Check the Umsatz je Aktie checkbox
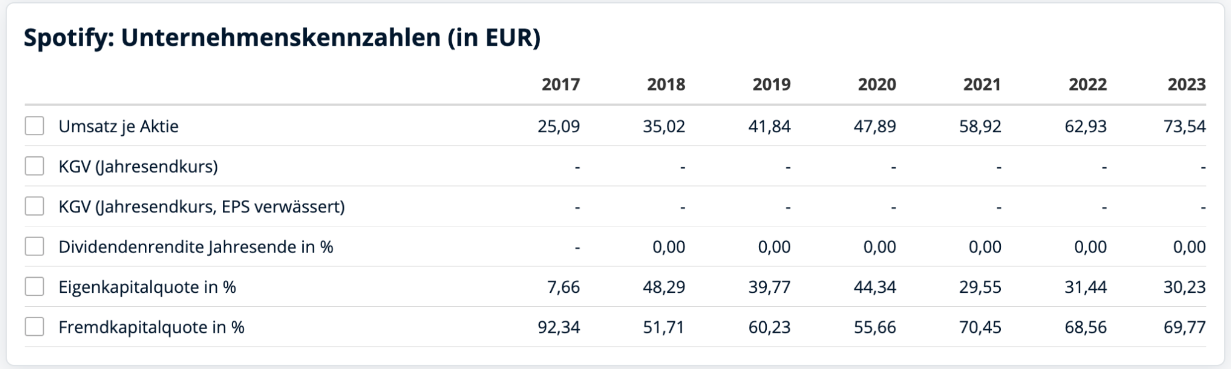 pos(35,126)
